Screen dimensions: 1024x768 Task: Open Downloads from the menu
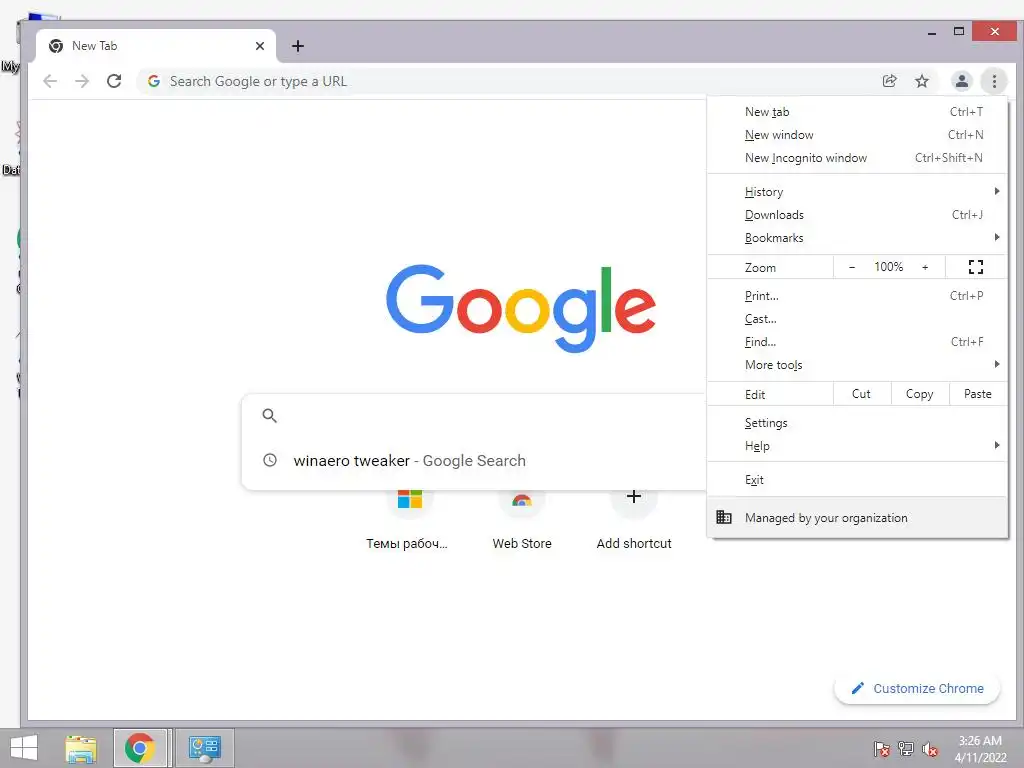pos(857,215)
